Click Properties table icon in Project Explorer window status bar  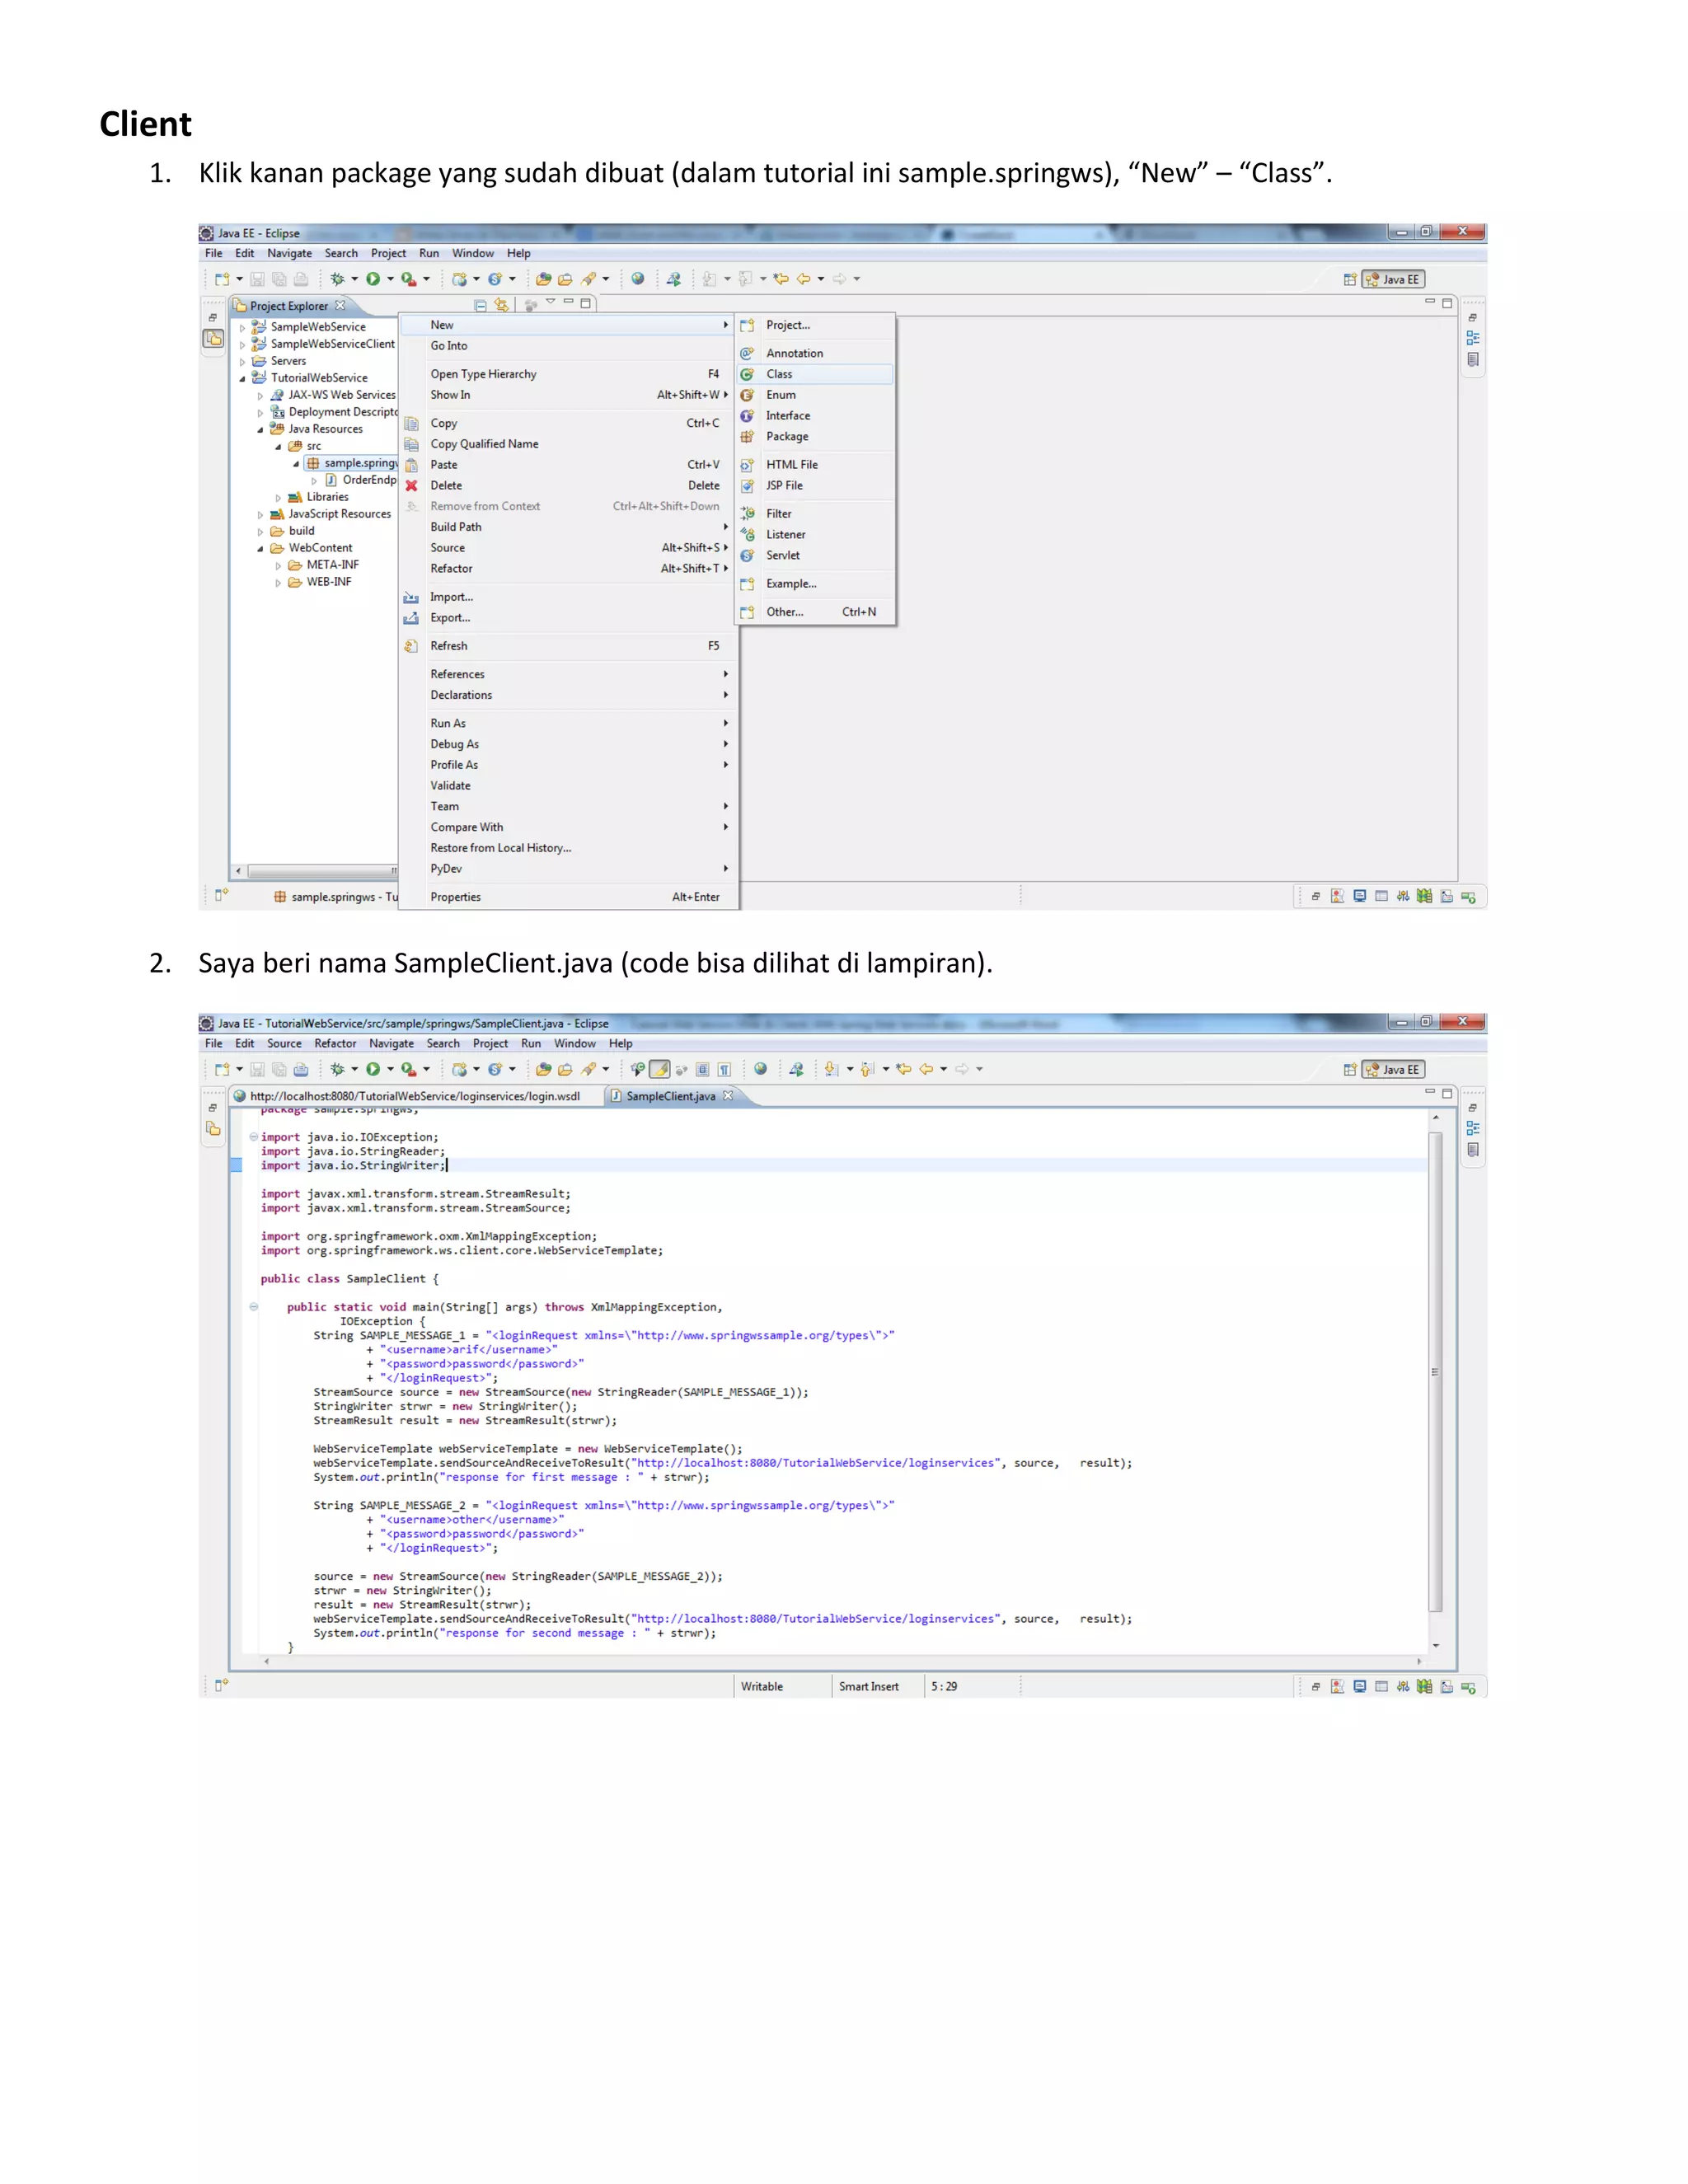click(x=1381, y=897)
